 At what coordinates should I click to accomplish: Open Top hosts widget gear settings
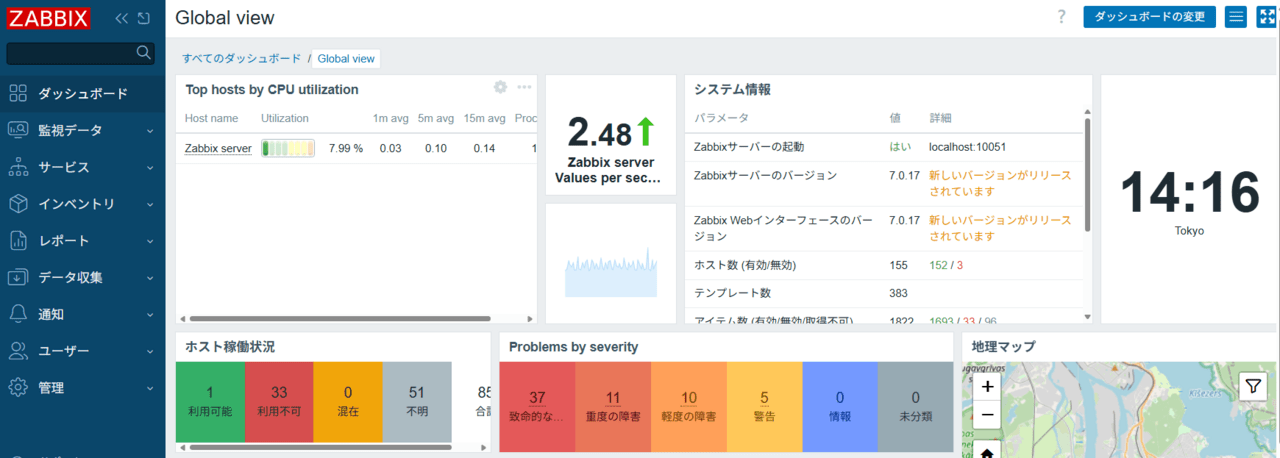[501, 88]
